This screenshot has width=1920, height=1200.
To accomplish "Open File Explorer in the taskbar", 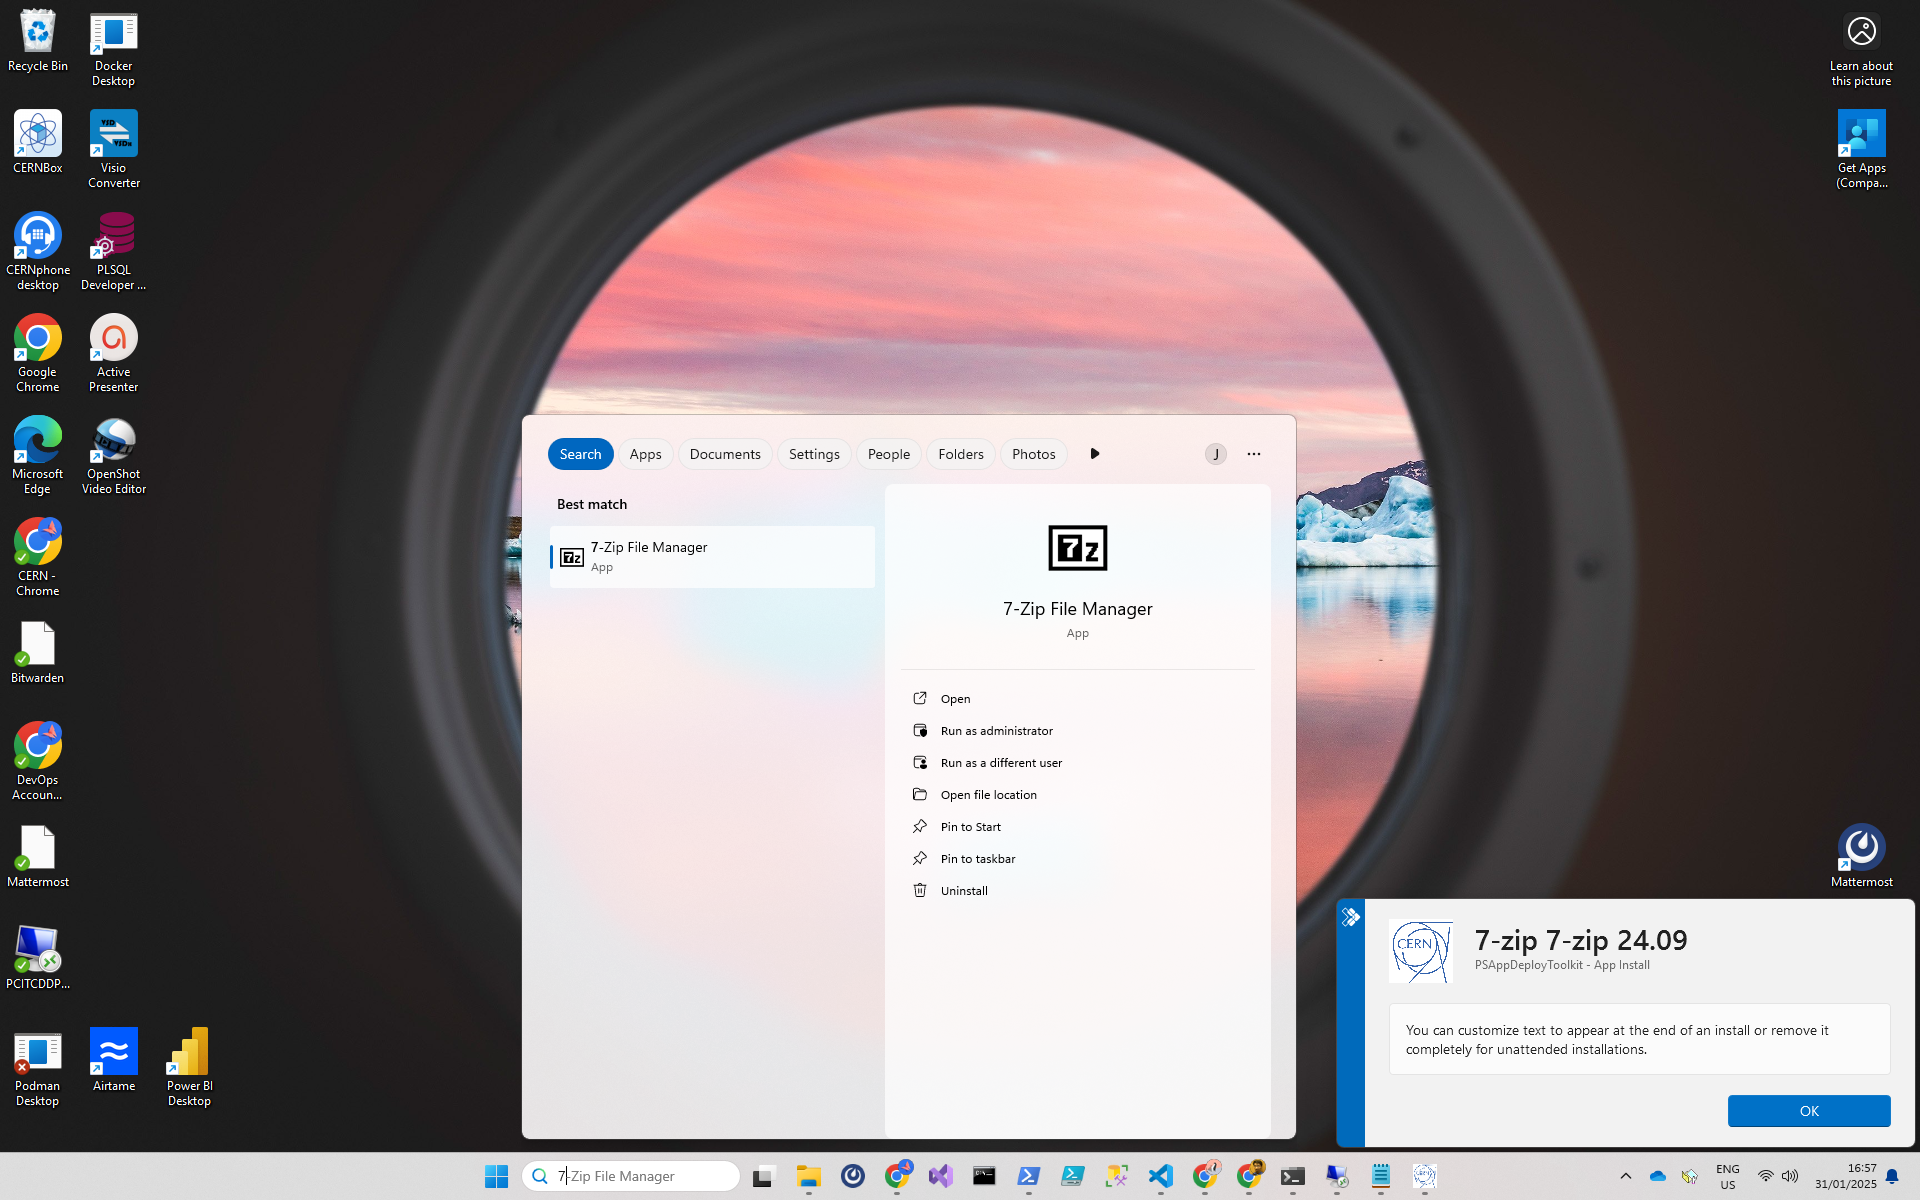I will tap(808, 1176).
